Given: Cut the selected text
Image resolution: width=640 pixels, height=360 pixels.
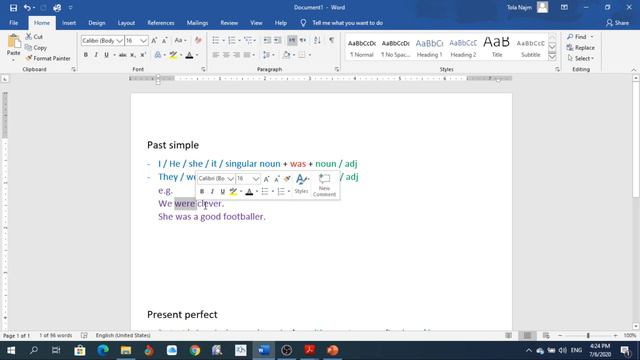Looking at the screenshot, I should coord(34,37).
